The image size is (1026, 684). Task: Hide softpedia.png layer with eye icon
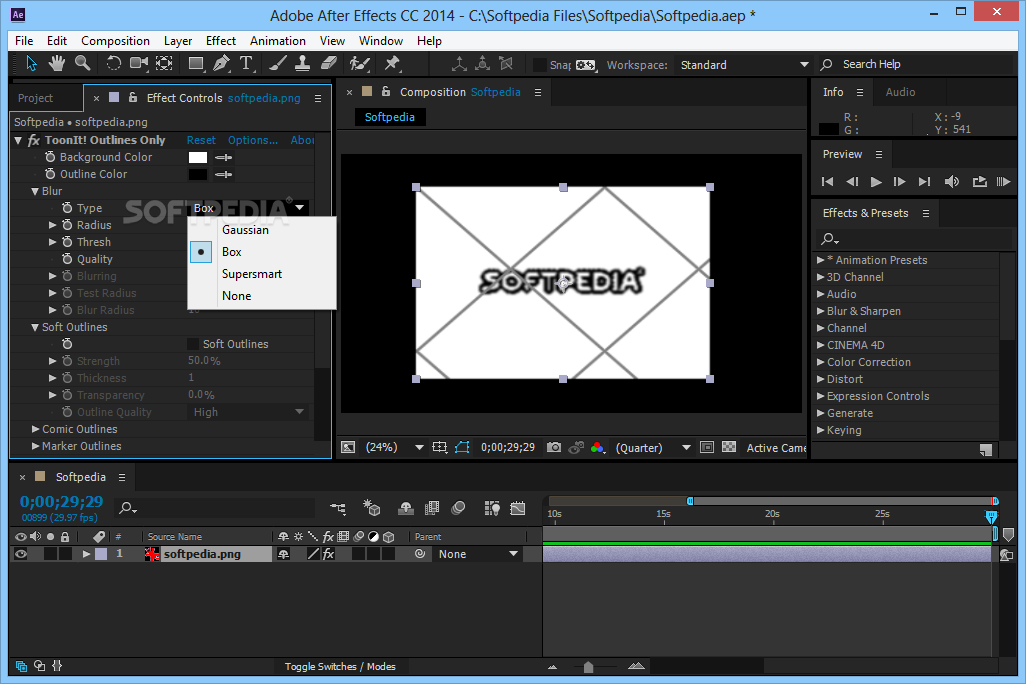[21, 554]
